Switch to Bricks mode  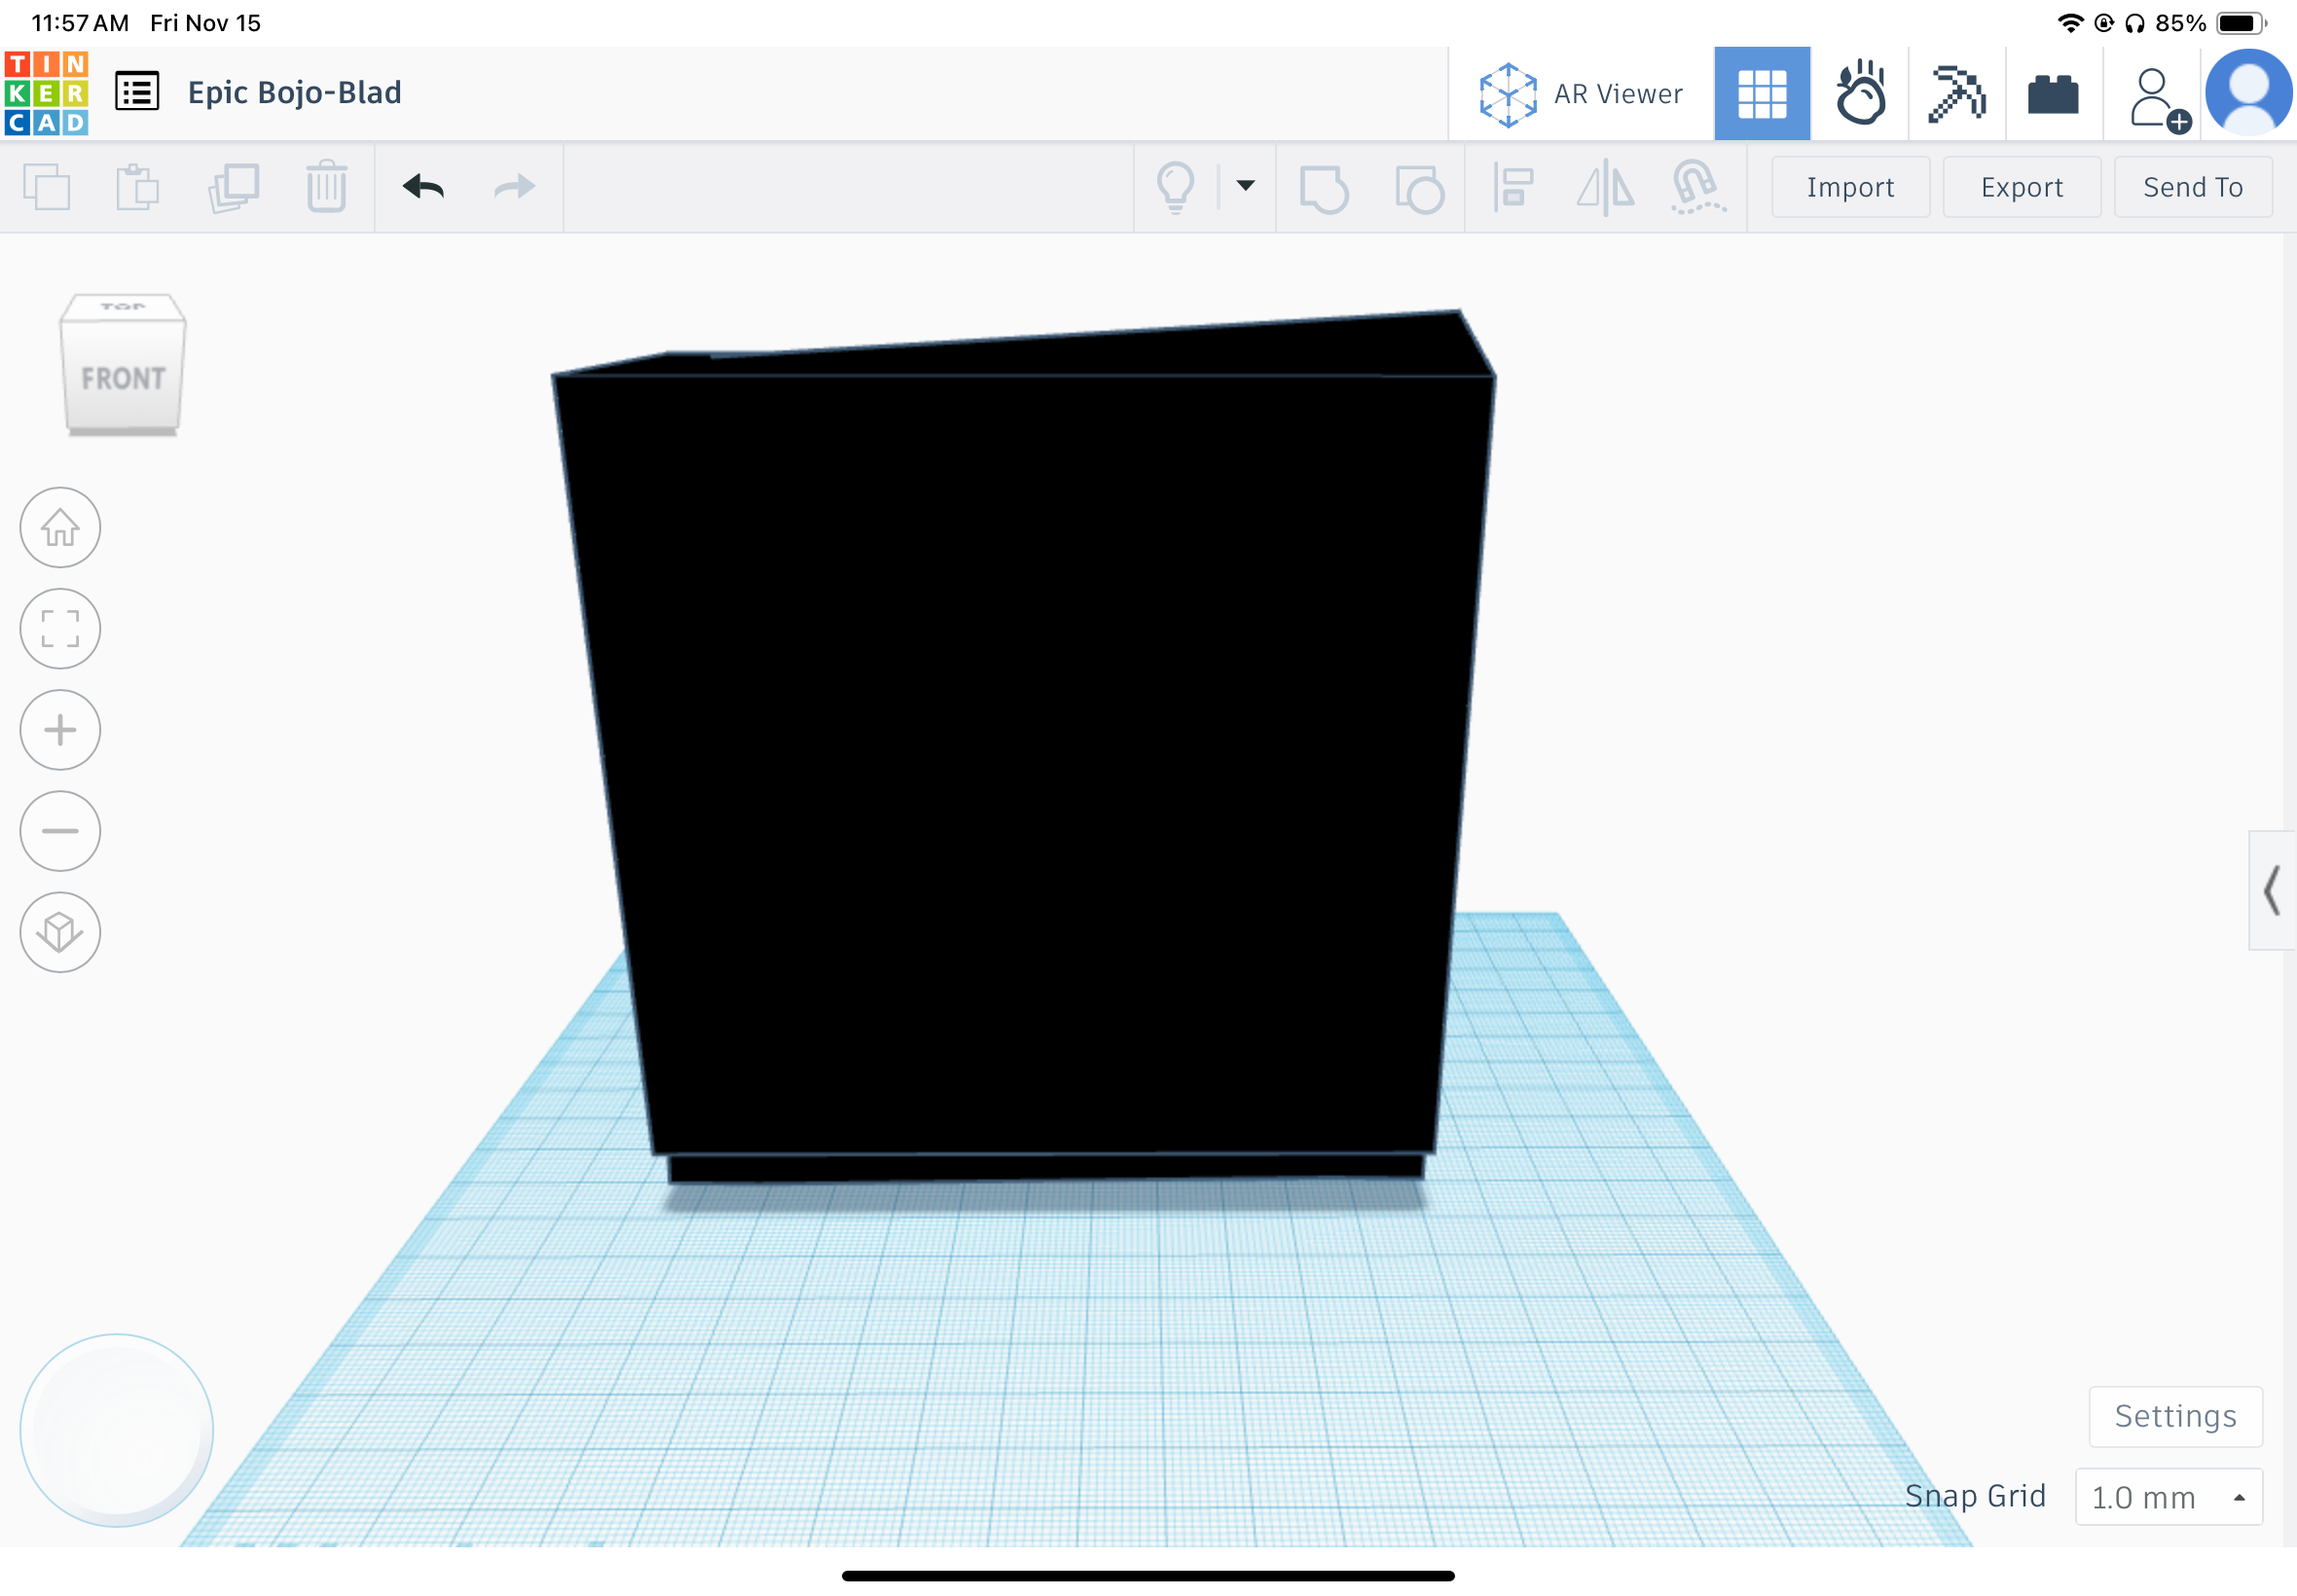coord(2053,94)
